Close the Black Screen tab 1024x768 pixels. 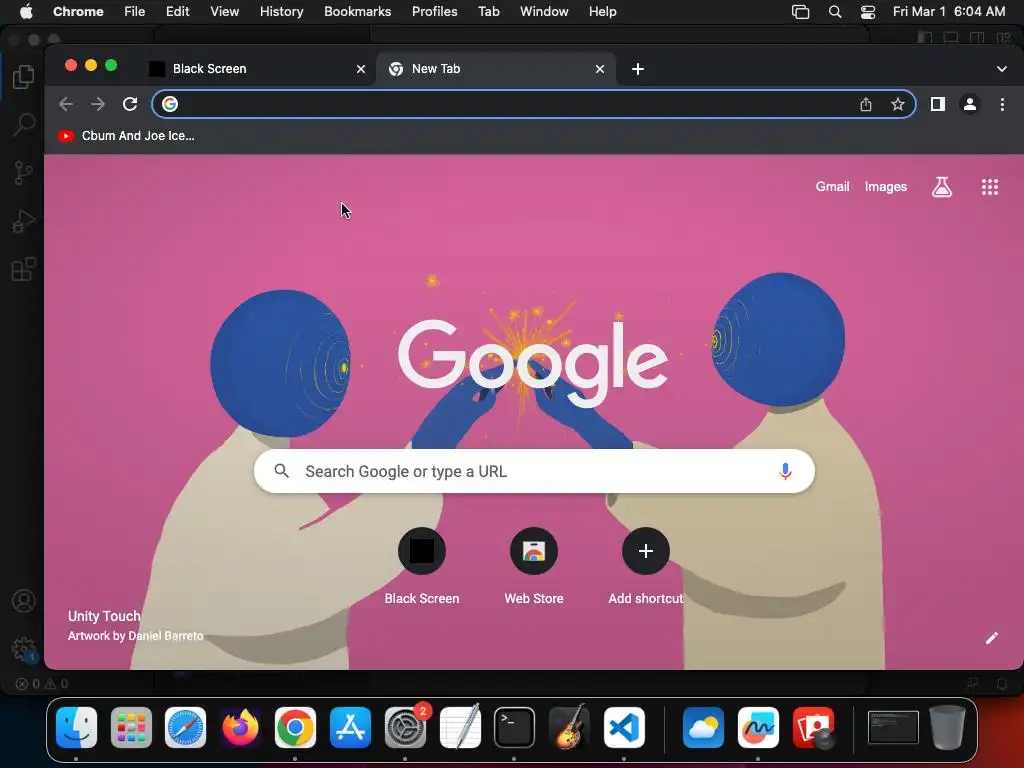(360, 69)
